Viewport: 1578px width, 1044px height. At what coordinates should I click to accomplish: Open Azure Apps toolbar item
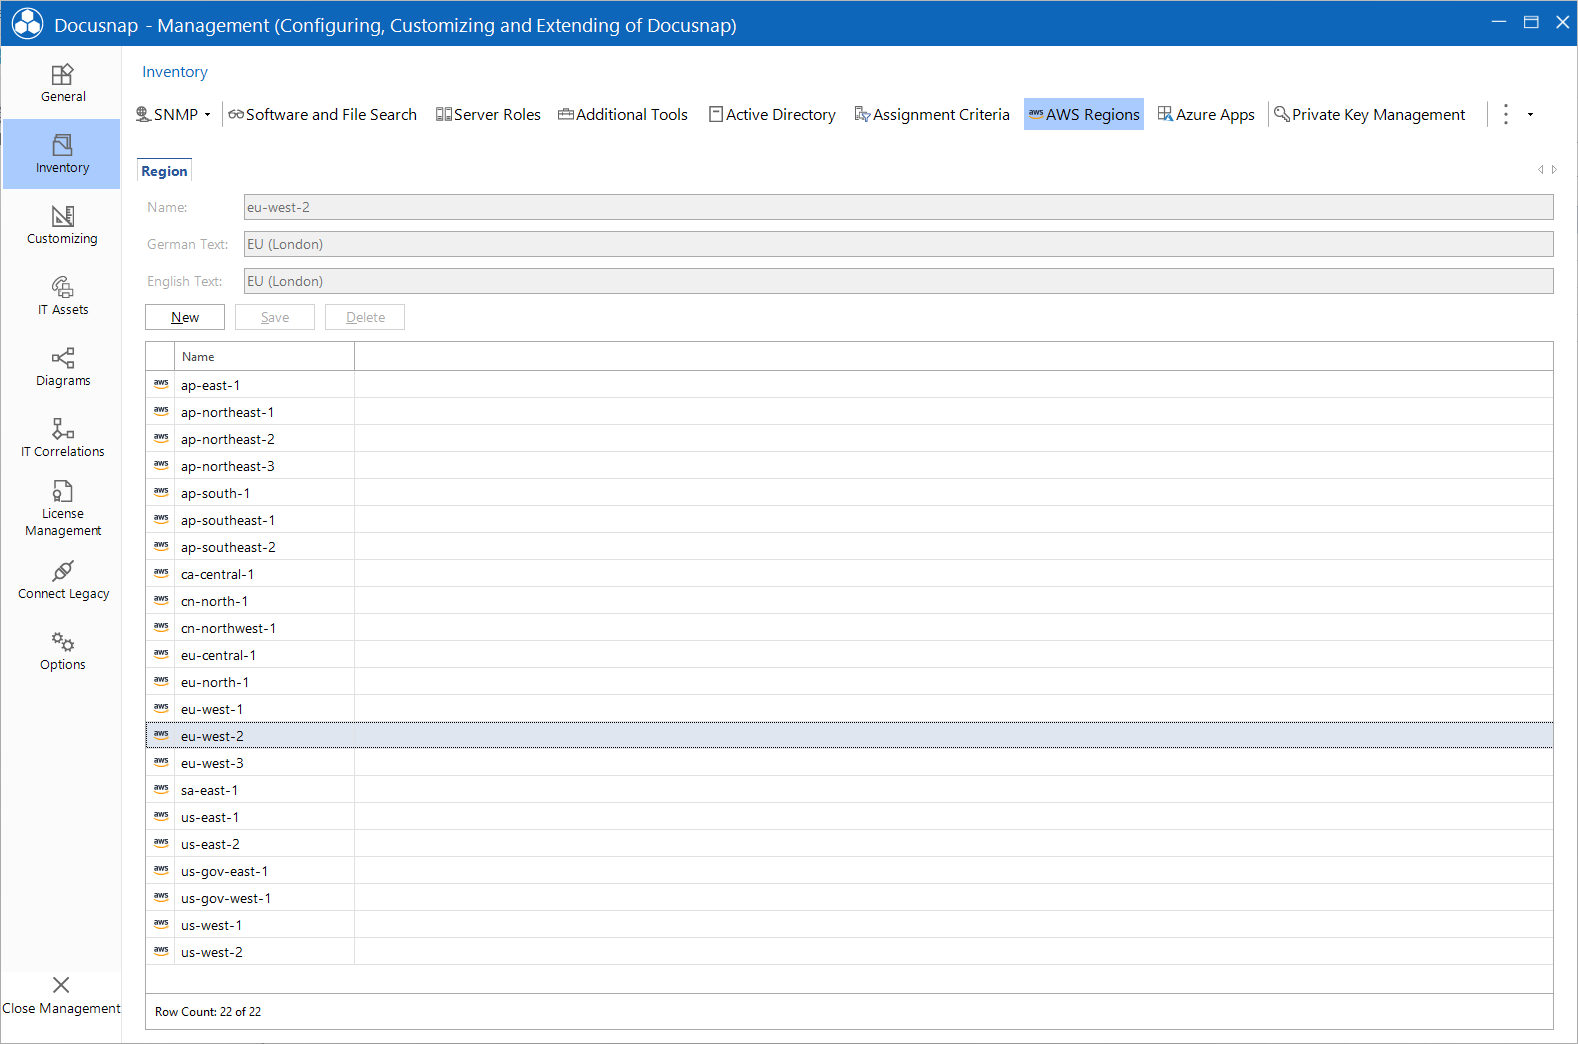[1206, 114]
